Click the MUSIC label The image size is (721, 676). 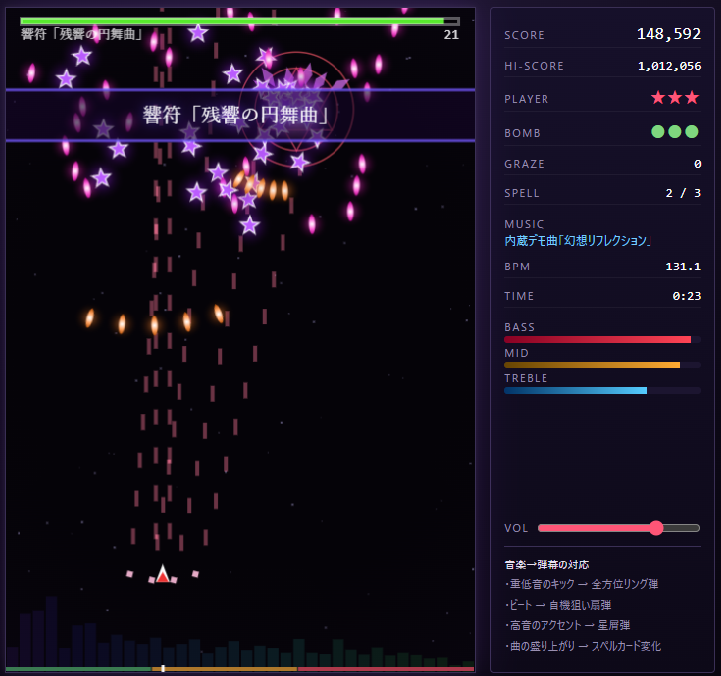click(524, 224)
